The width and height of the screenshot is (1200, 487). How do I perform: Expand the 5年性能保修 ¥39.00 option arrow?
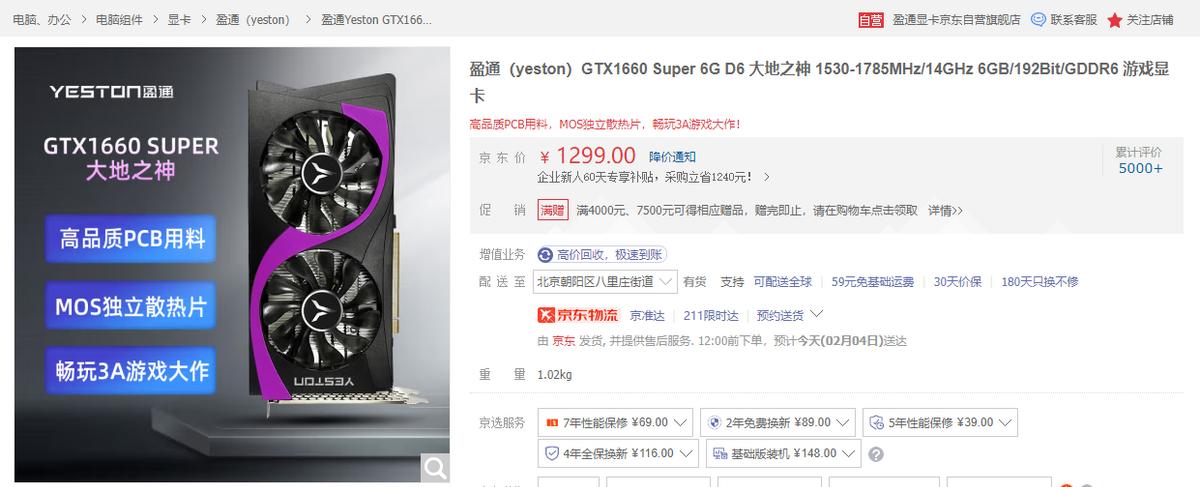click(x=1004, y=422)
